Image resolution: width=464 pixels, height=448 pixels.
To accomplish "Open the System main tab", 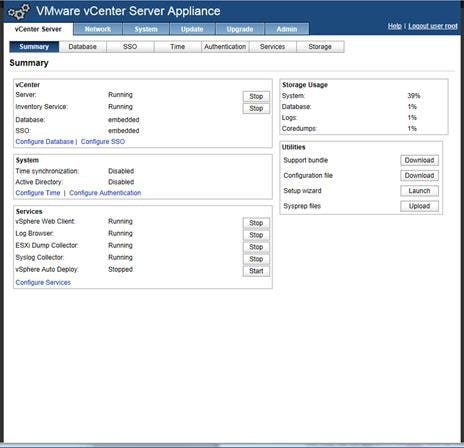I will (x=146, y=29).
